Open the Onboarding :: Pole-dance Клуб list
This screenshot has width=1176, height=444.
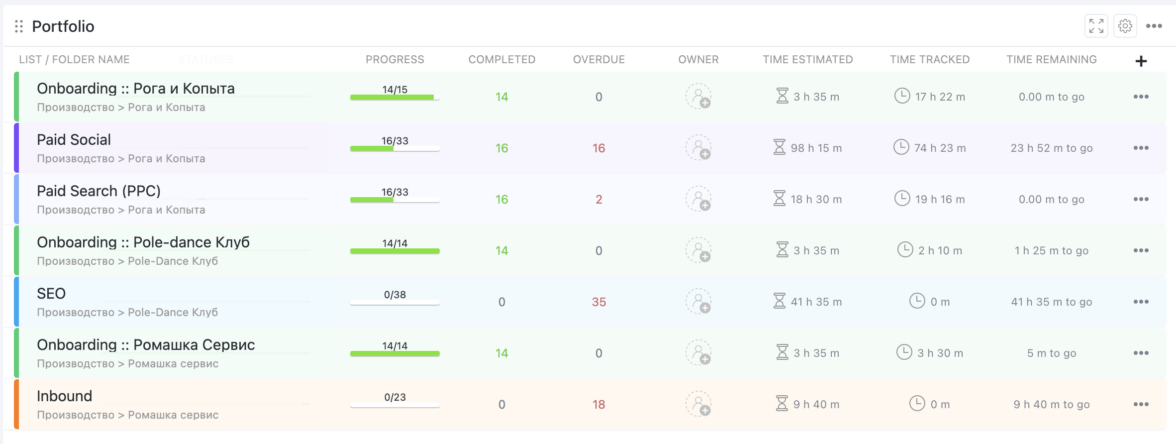click(143, 242)
